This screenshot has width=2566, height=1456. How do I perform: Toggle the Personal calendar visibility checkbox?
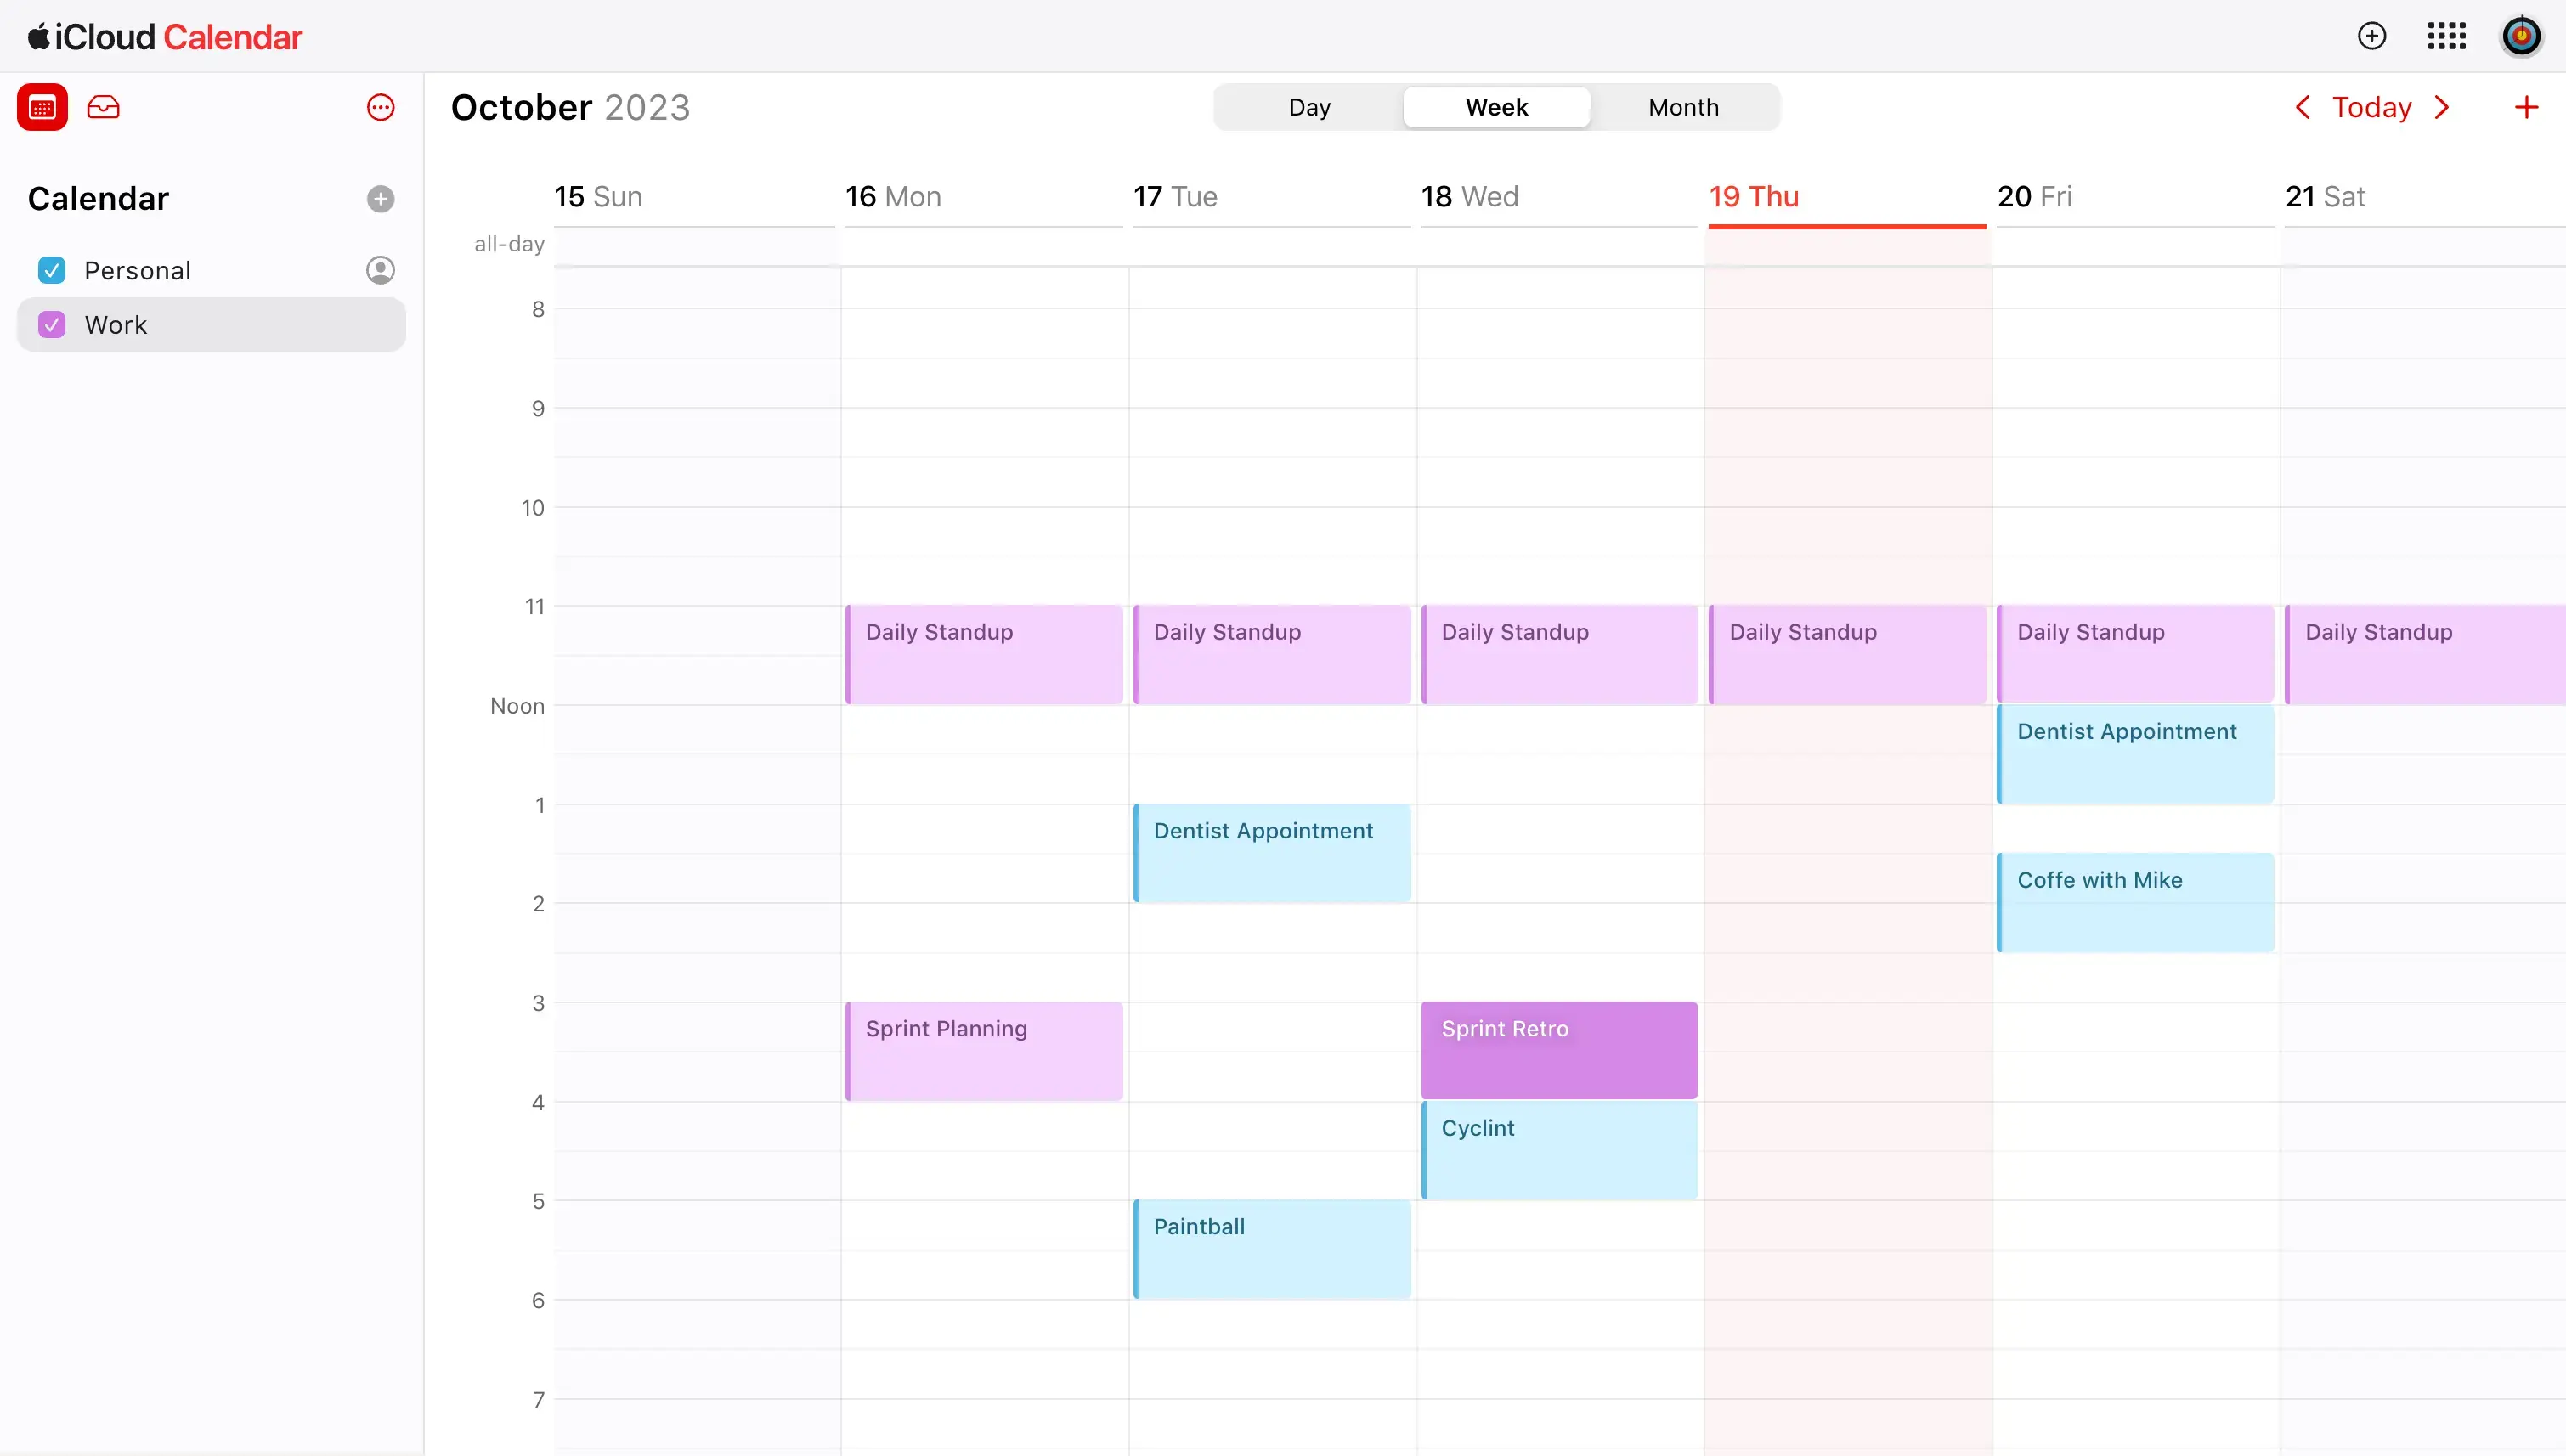(51, 269)
